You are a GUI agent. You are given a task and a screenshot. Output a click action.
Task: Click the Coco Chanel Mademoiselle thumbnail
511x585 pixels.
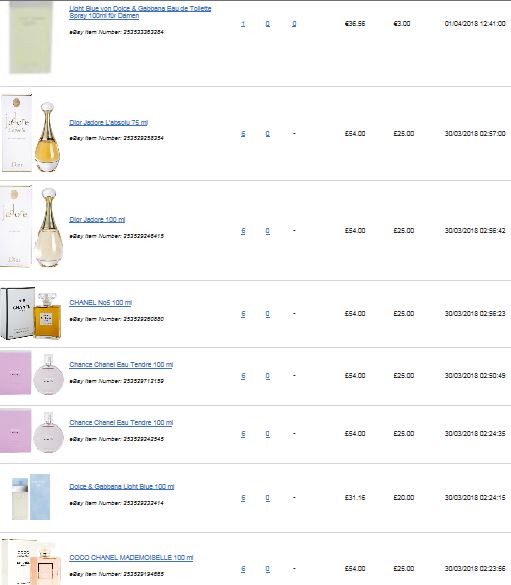pyautogui.click(x=31, y=562)
